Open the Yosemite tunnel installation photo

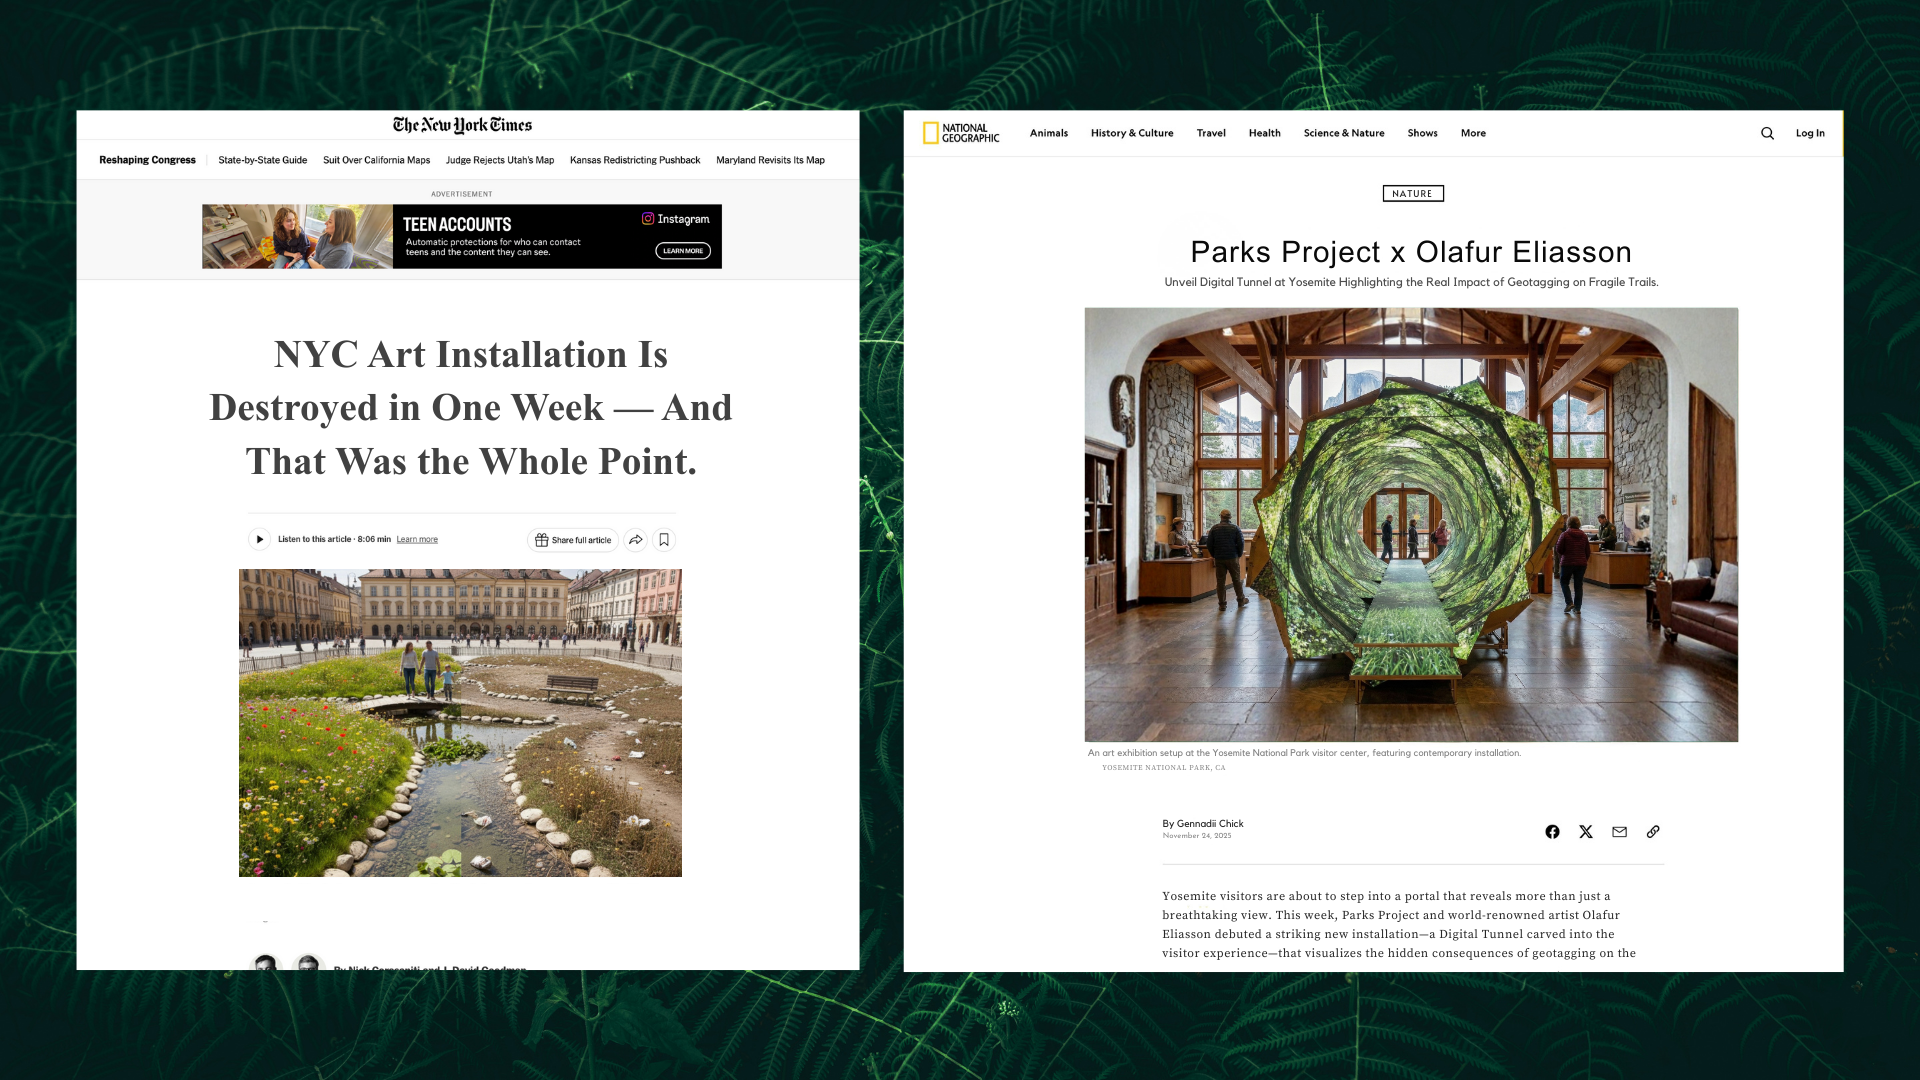[1411, 524]
